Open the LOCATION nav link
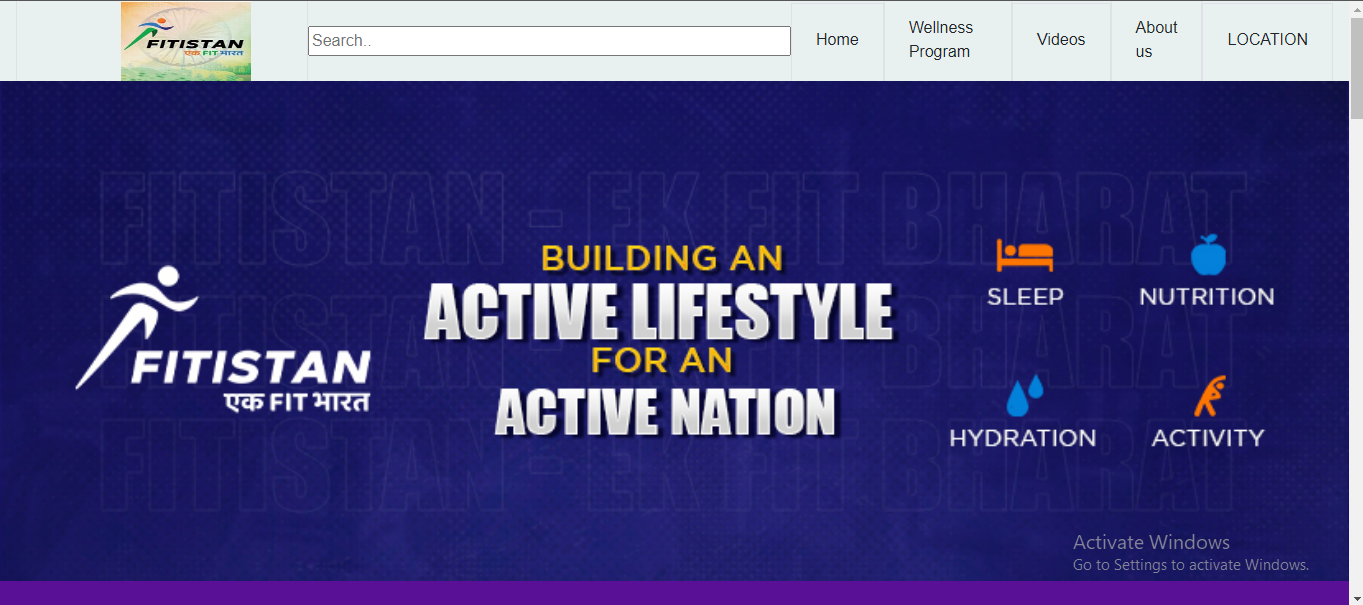This screenshot has height=605, width=1363. coord(1267,40)
